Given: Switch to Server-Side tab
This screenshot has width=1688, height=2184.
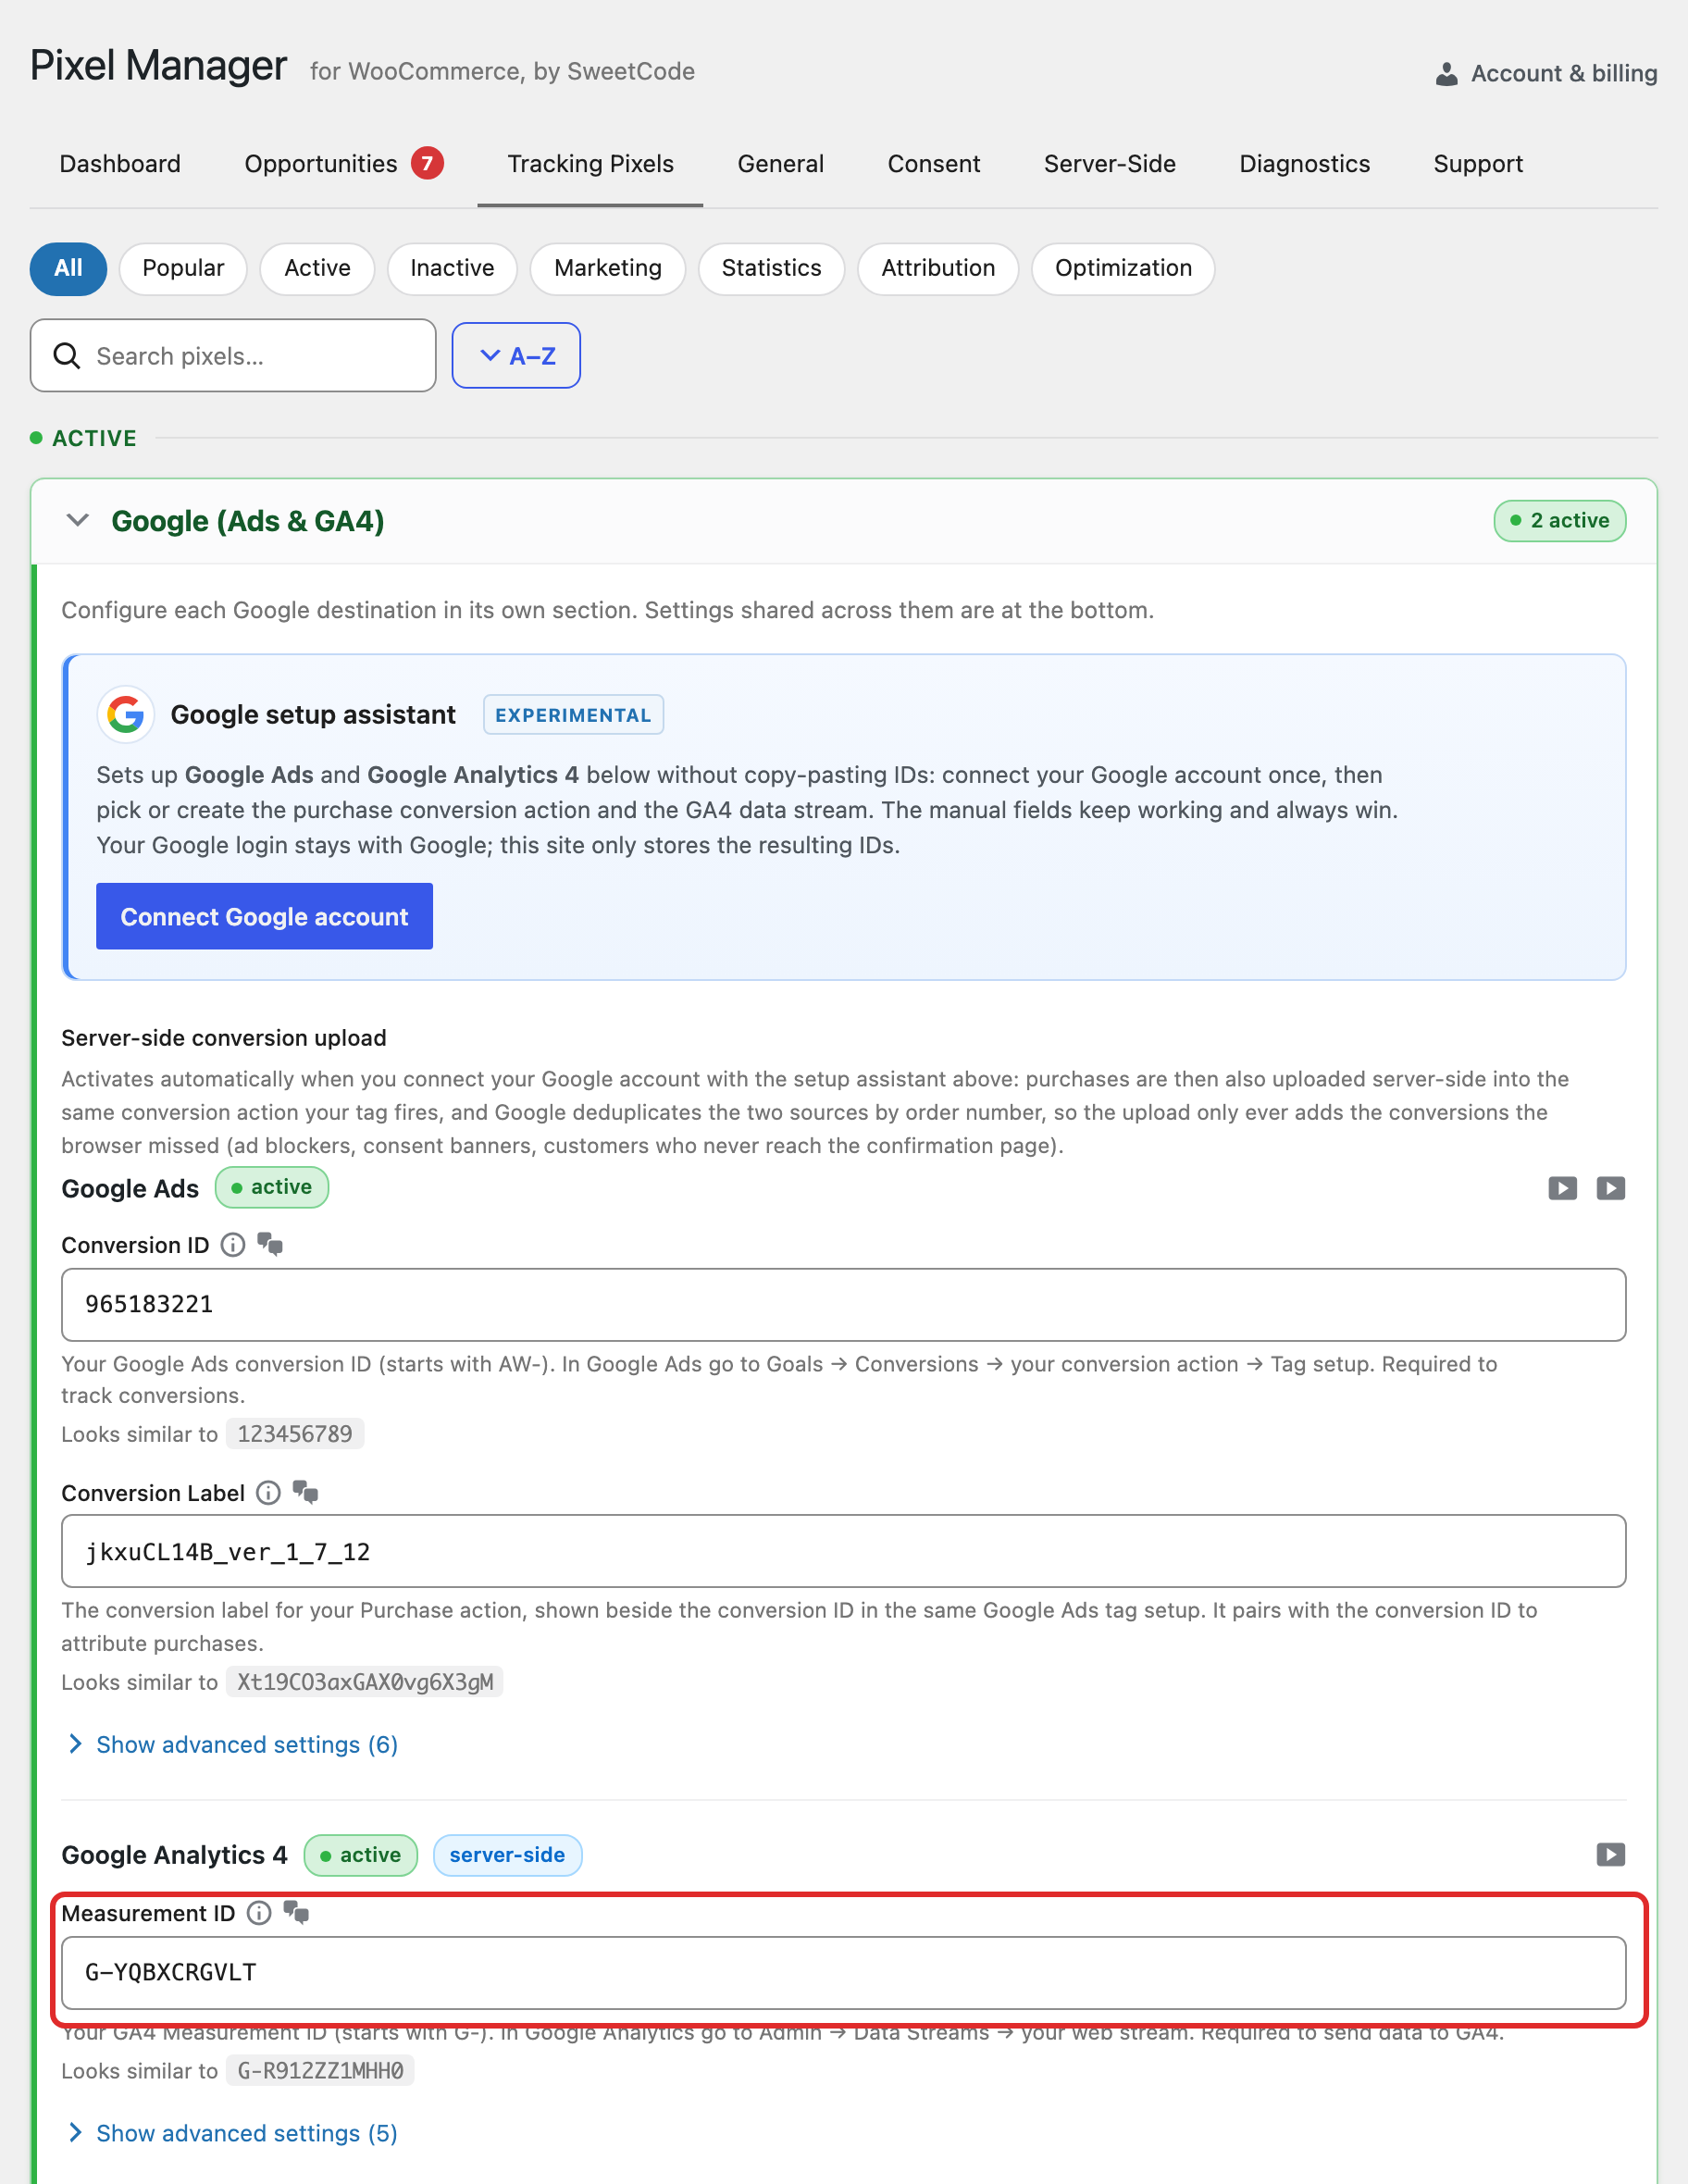Looking at the screenshot, I should tap(1109, 164).
